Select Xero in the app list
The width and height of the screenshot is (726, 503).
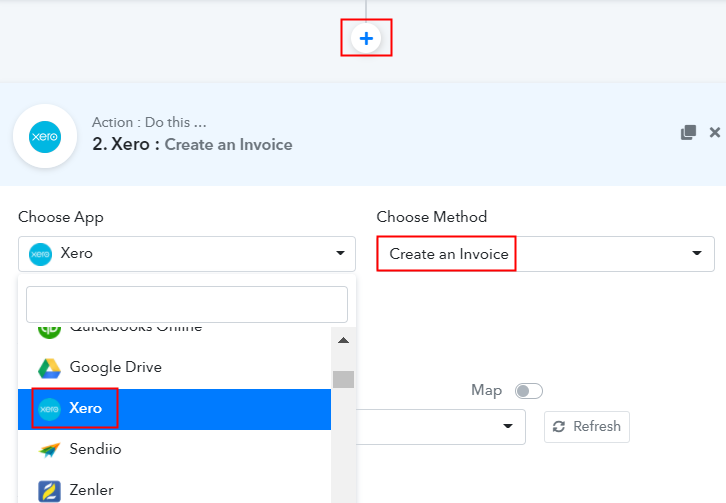click(x=175, y=409)
